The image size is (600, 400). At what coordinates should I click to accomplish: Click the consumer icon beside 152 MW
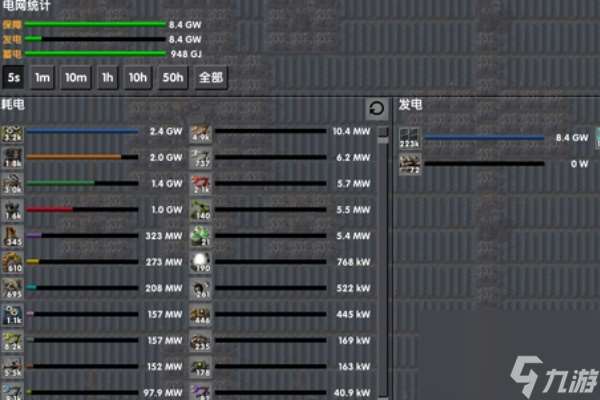12,366
